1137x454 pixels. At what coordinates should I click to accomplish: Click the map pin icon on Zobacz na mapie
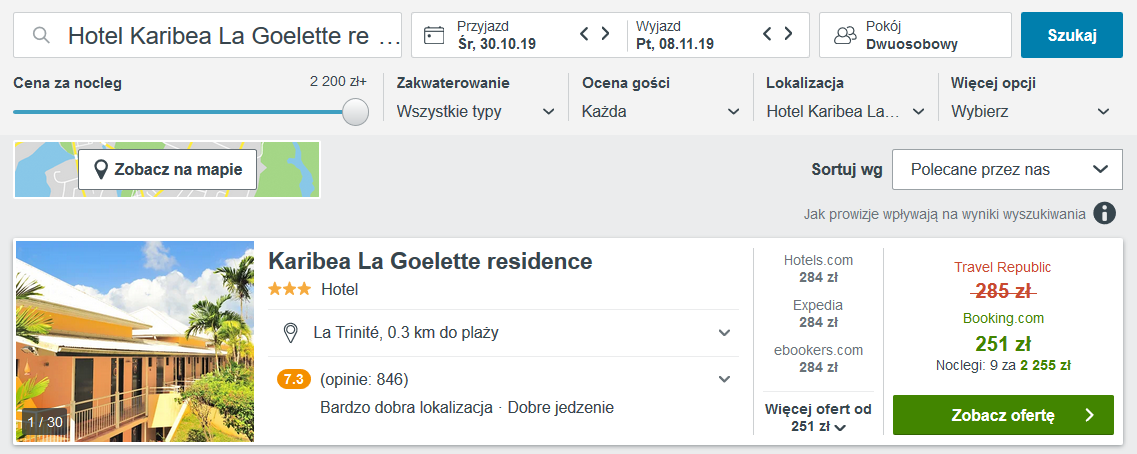(103, 170)
